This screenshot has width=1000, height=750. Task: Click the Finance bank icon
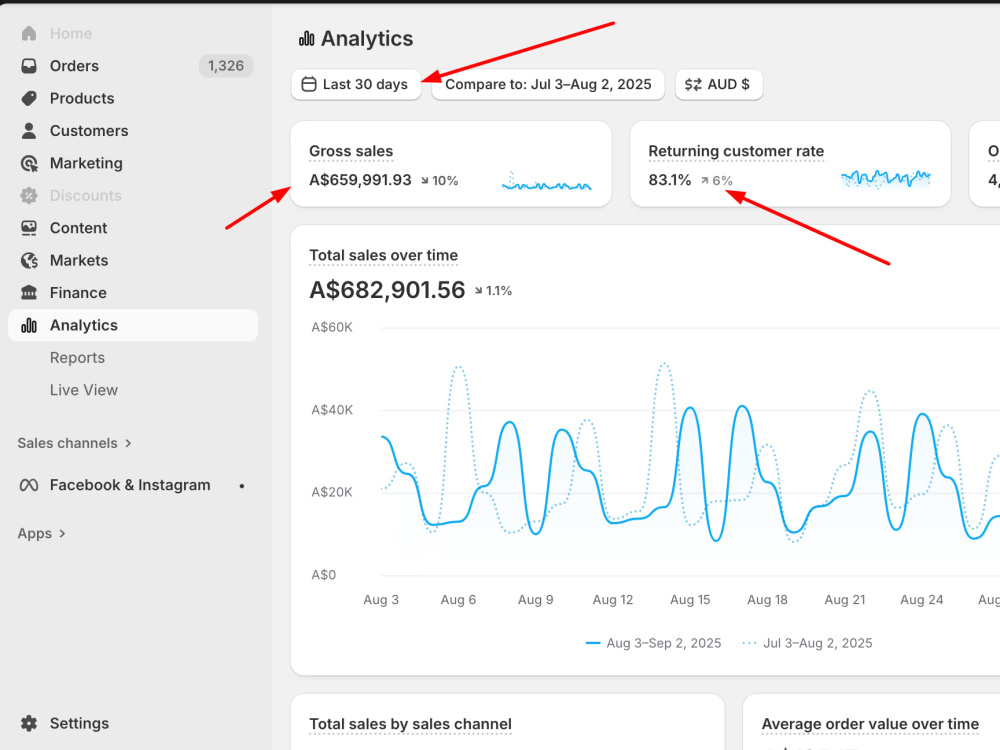(29, 293)
